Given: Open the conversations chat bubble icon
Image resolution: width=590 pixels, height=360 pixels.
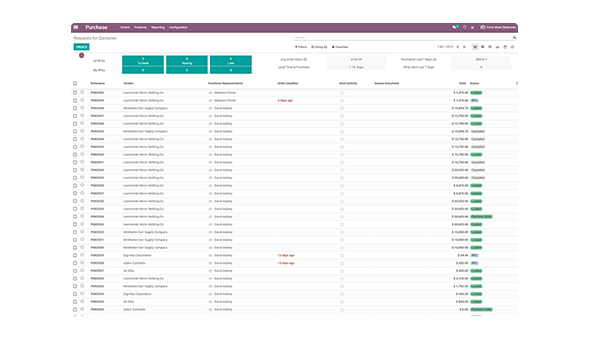Looking at the screenshot, I should (x=455, y=27).
